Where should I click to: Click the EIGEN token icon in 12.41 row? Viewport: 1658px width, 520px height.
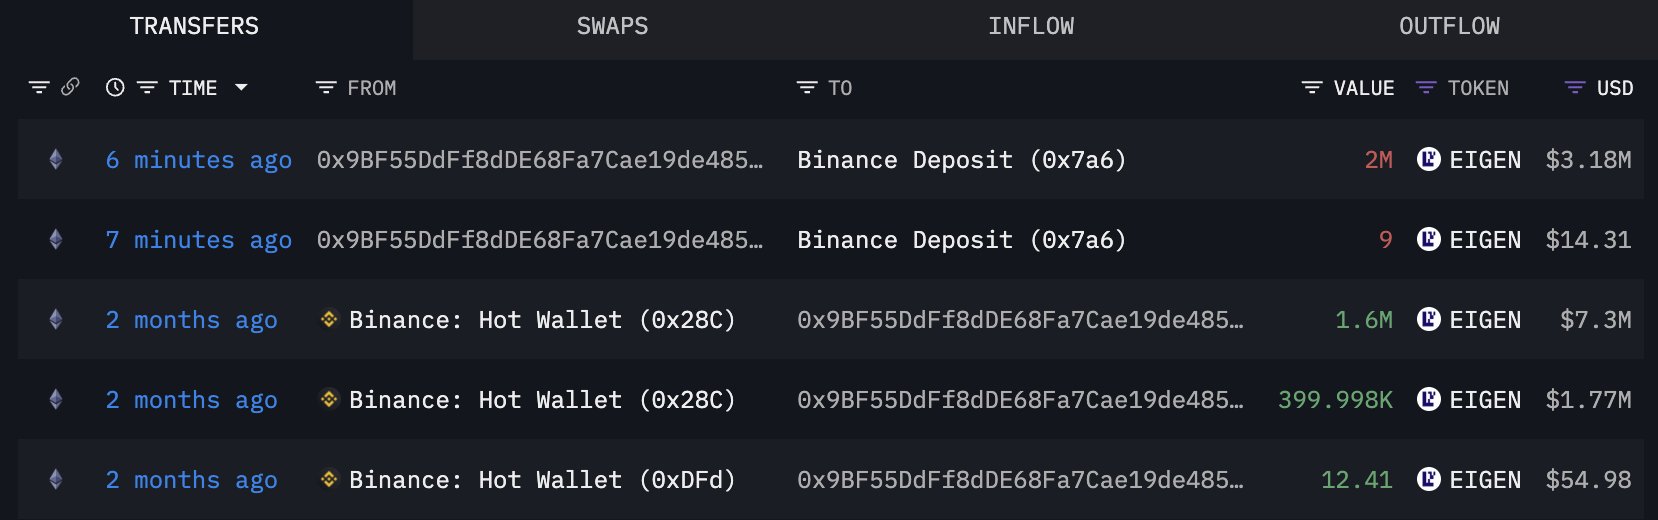1428,480
